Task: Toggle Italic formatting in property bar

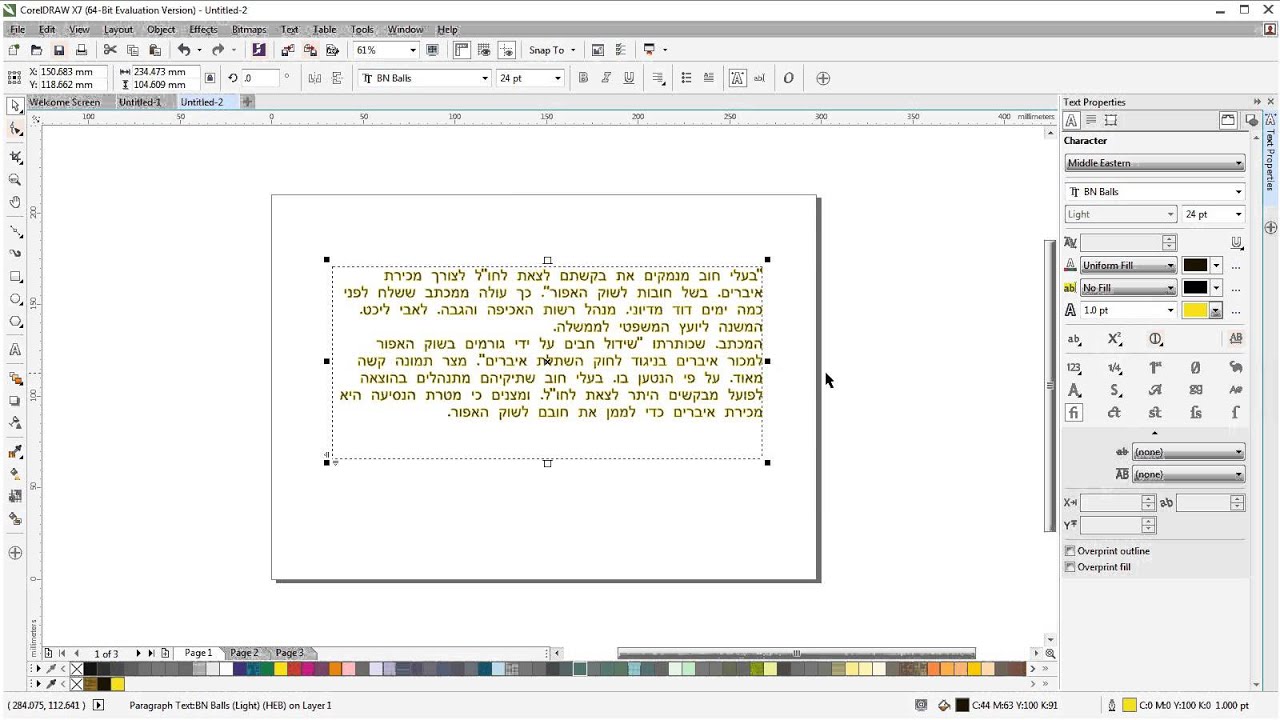Action: pos(606,78)
